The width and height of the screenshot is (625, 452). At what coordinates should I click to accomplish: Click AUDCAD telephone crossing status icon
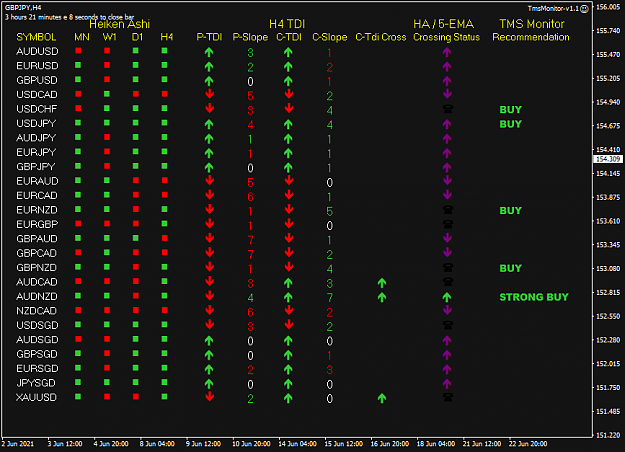tap(448, 282)
